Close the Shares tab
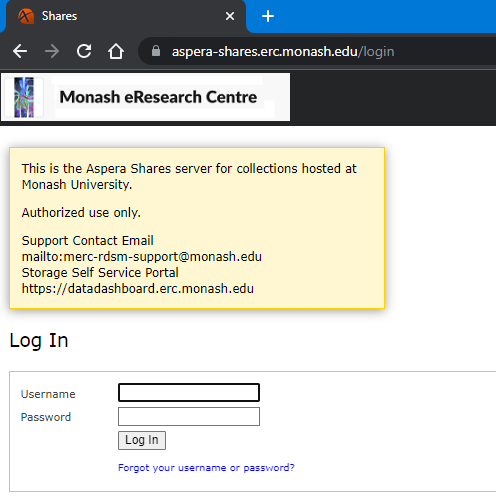This screenshot has width=496, height=500. click(230, 16)
